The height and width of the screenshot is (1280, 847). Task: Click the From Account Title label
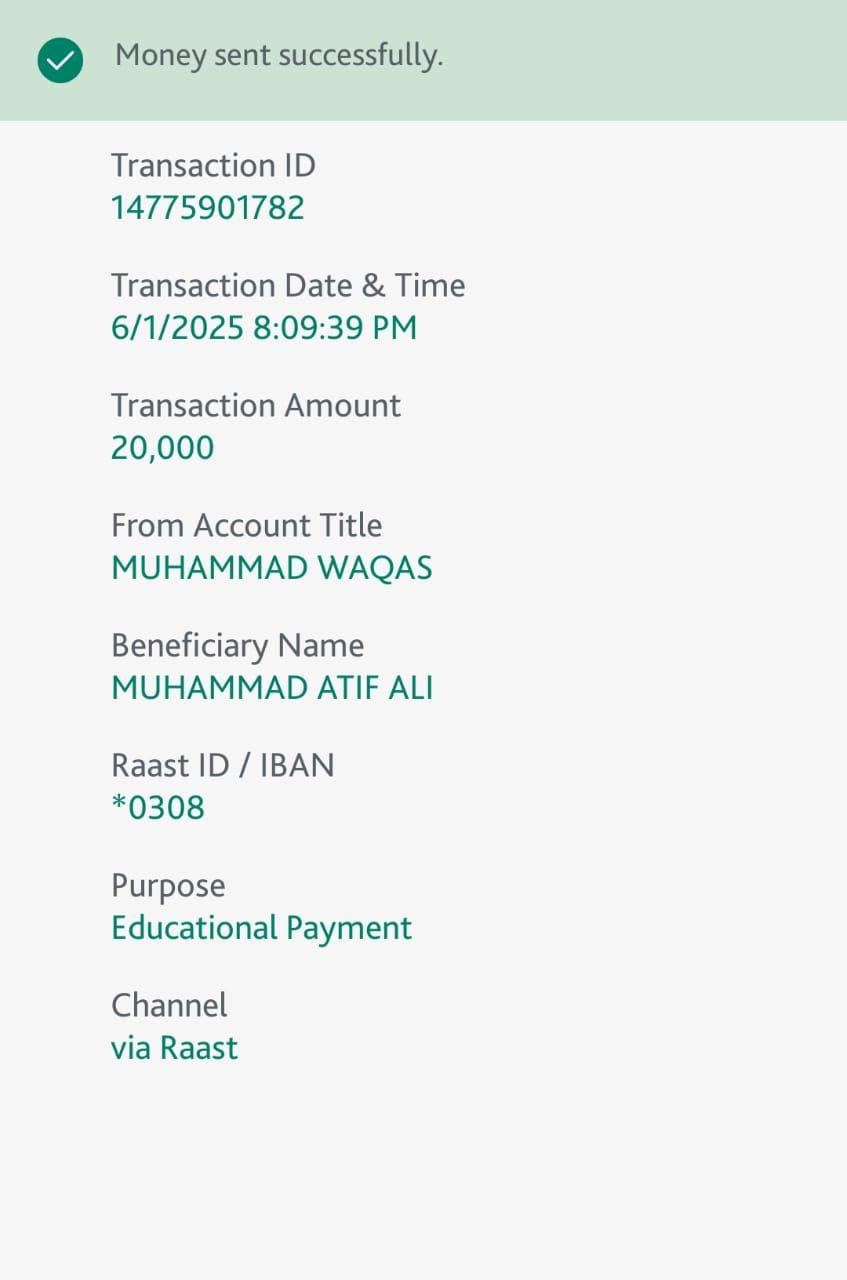(x=246, y=526)
